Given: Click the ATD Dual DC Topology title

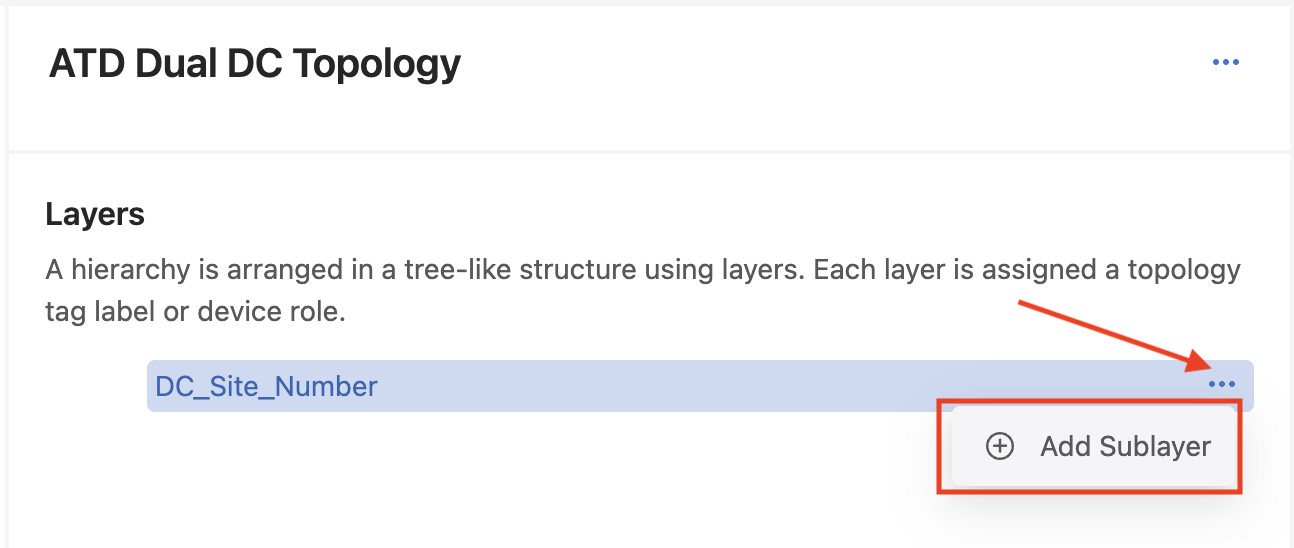Looking at the screenshot, I should tap(255, 64).
